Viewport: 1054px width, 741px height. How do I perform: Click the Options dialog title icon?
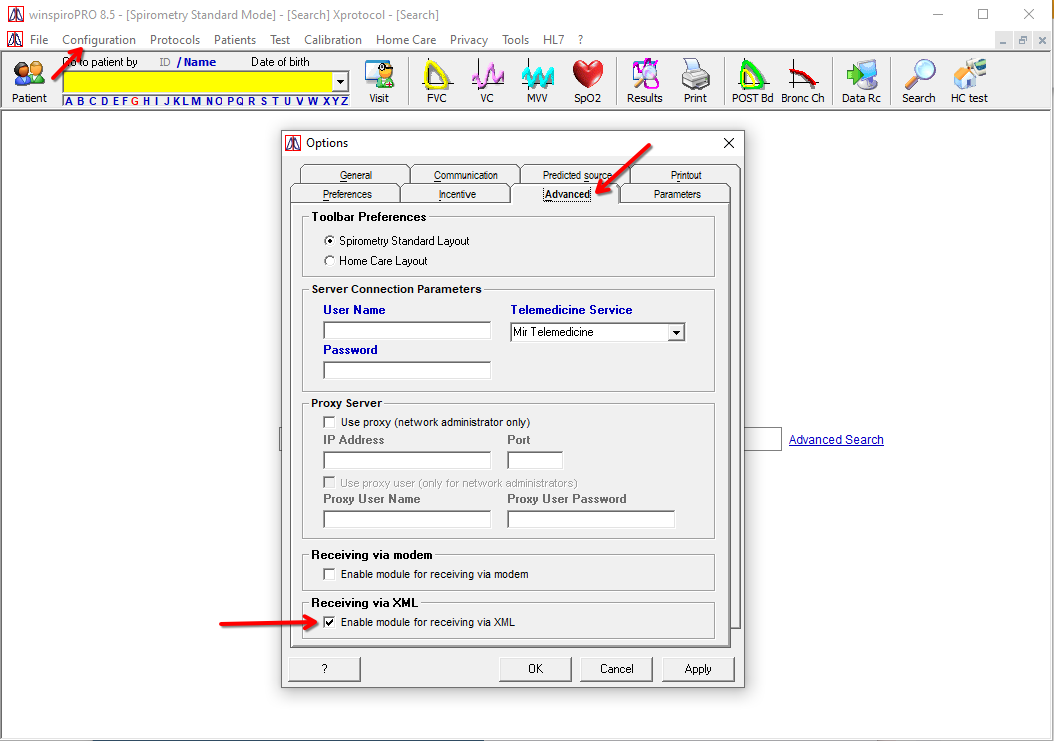(x=293, y=143)
